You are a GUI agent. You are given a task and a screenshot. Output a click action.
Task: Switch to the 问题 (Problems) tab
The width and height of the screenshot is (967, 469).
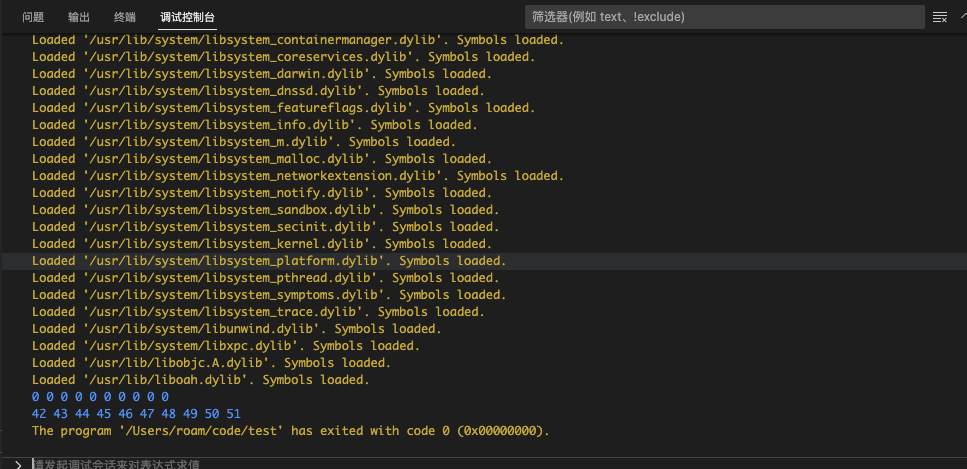(33, 17)
